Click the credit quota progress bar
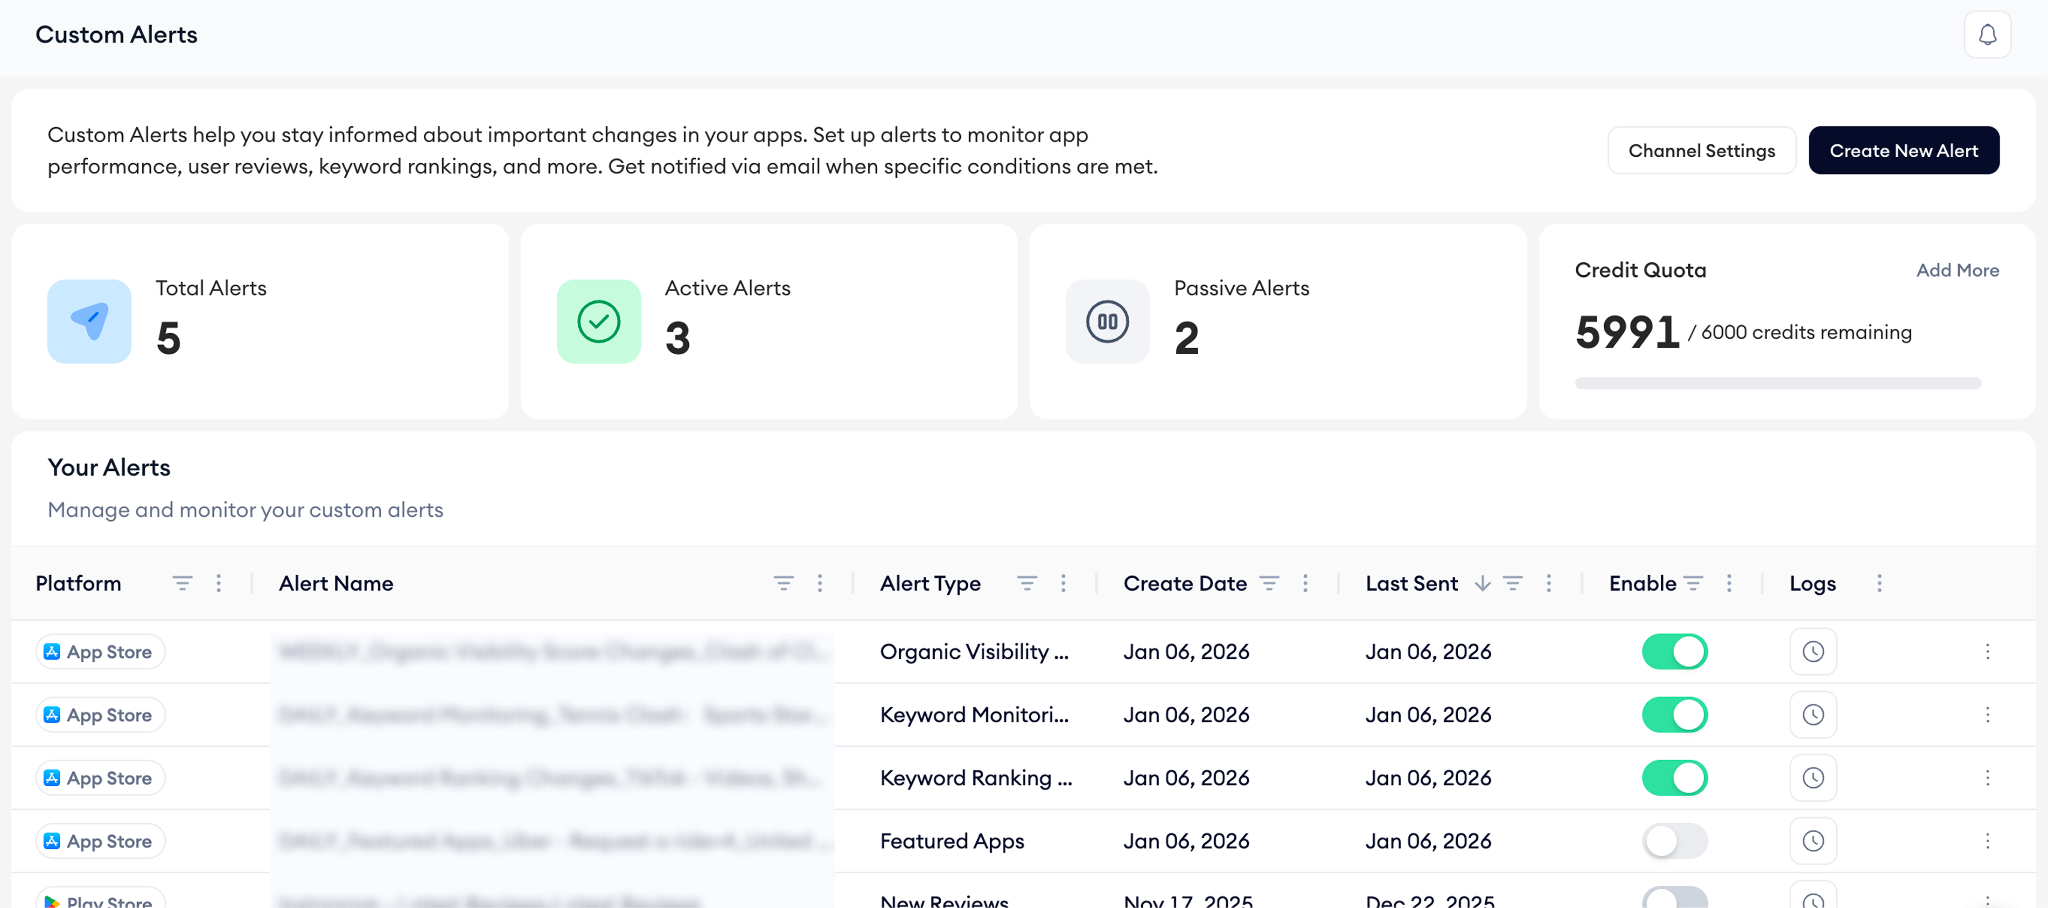 (x=1777, y=383)
